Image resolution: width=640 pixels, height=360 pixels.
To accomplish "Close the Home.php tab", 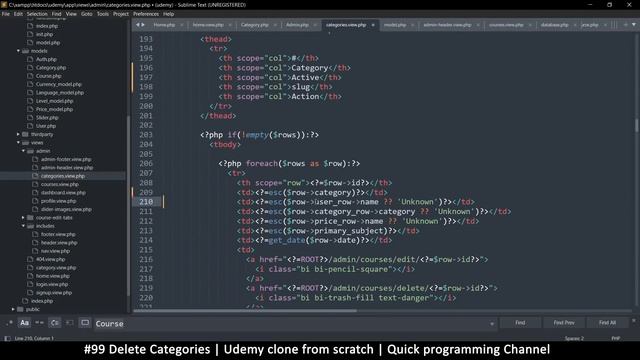I will tap(181, 25).
